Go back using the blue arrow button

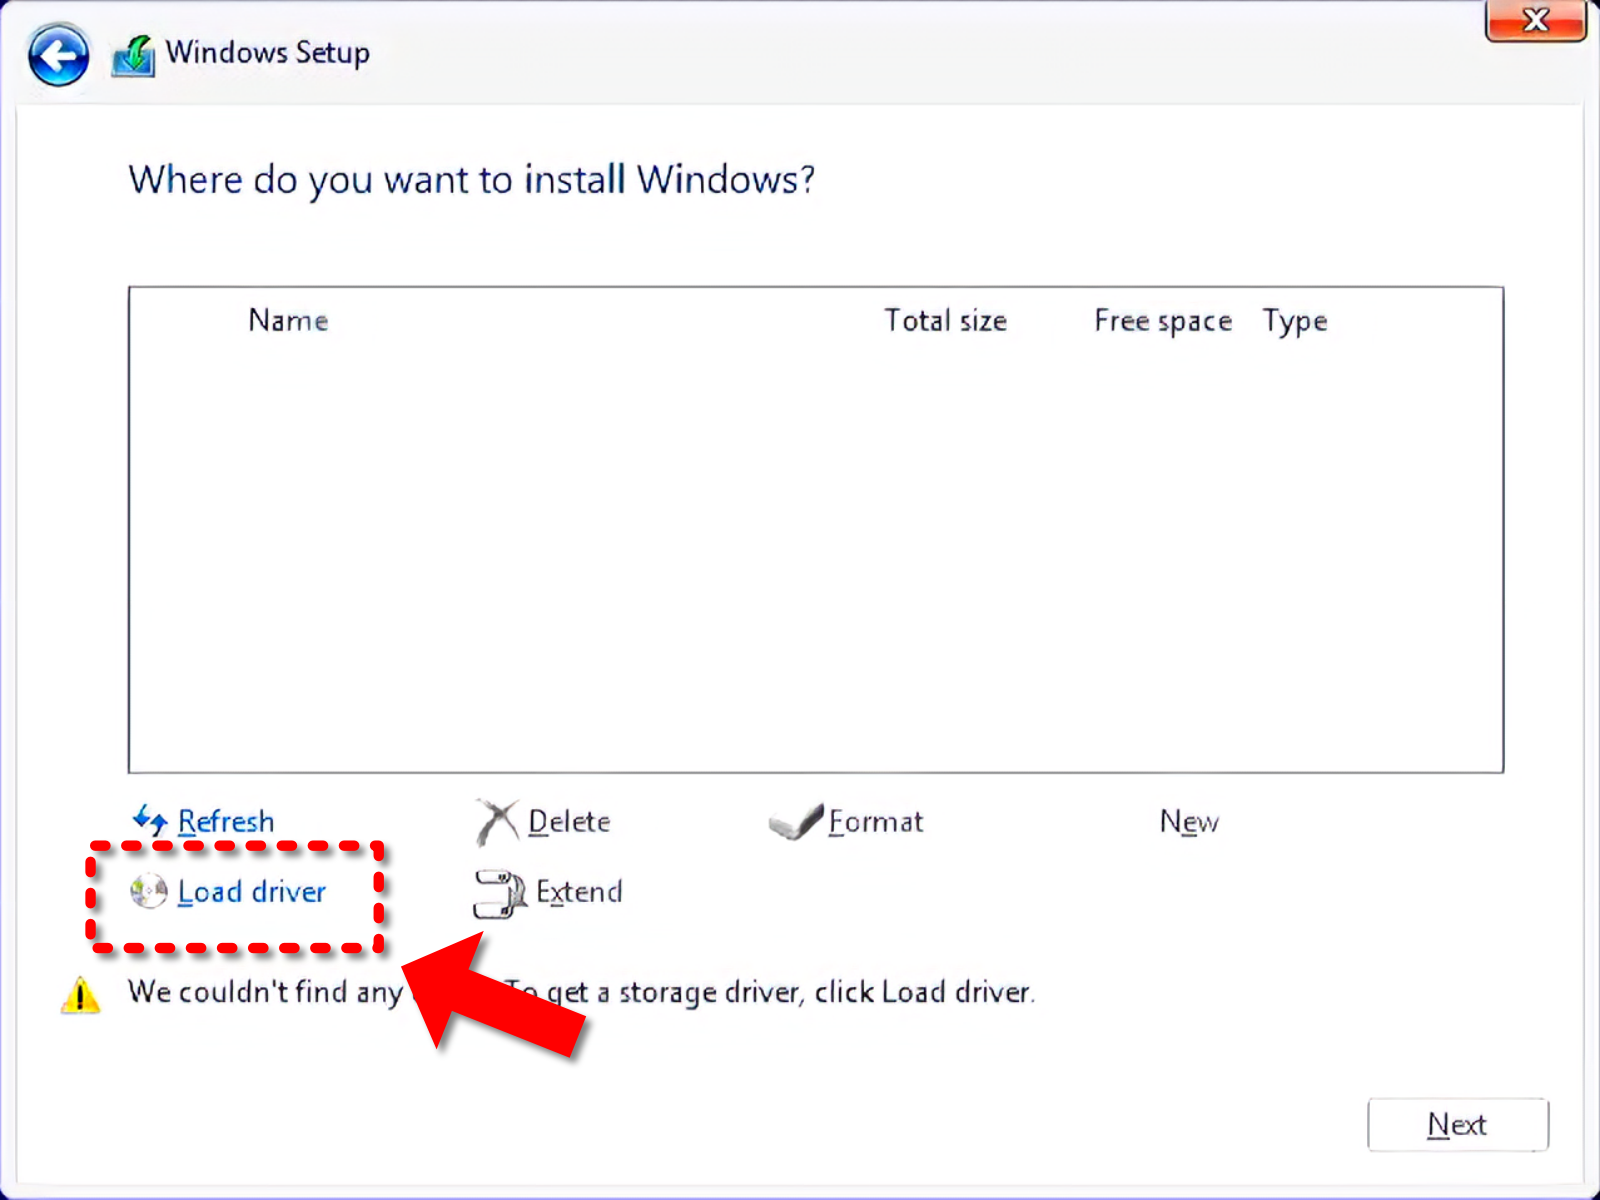pyautogui.click(x=58, y=55)
